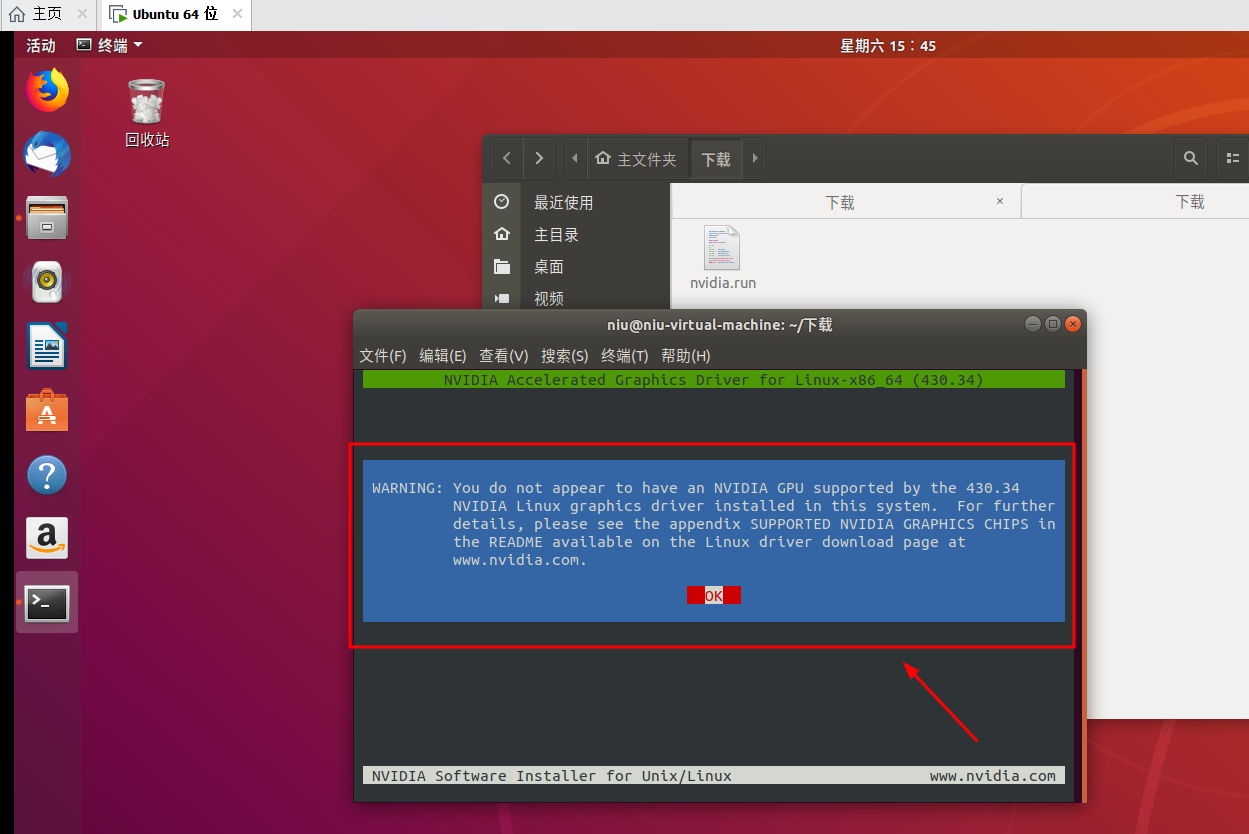Open Ubuntu Software center dock icon
The width and height of the screenshot is (1249, 834).
point(47,410)
